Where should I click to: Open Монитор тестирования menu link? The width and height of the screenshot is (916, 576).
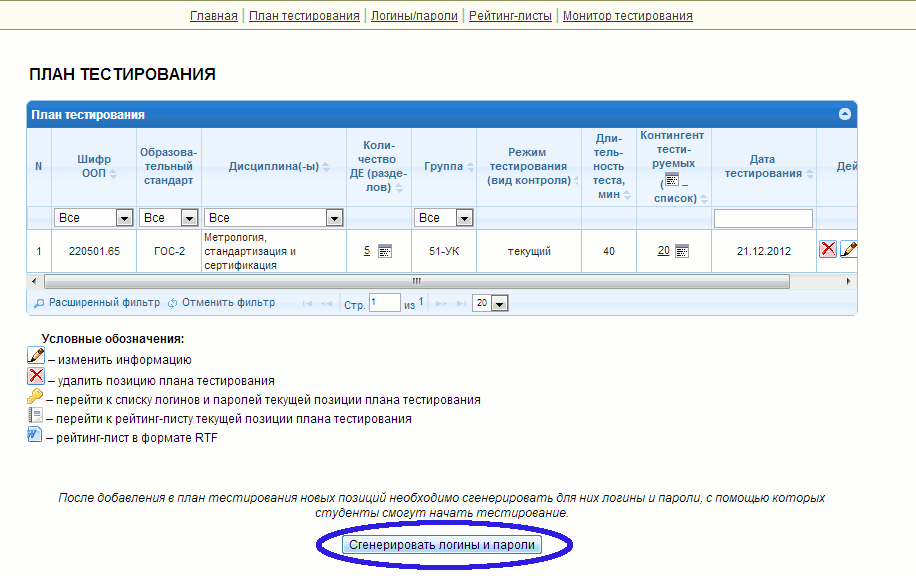point(627,16)
